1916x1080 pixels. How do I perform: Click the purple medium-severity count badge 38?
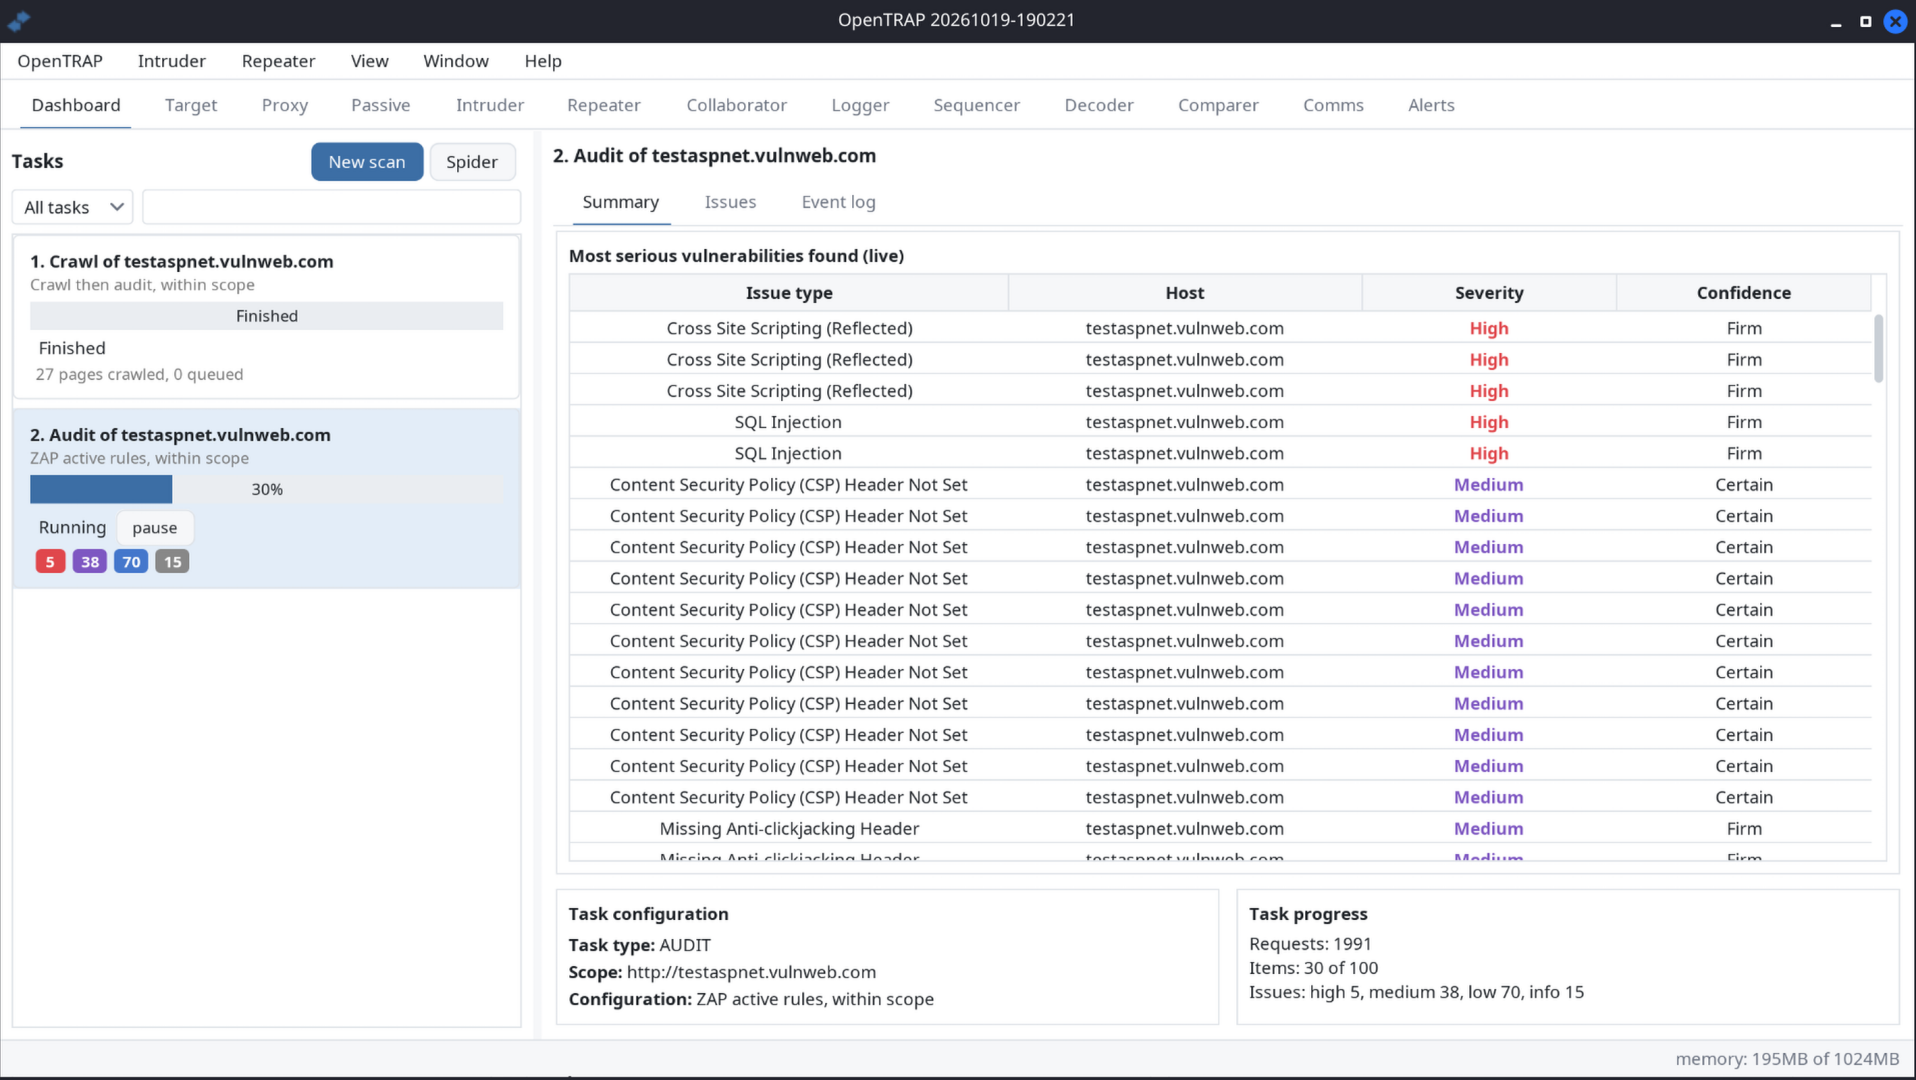[90, 562]
